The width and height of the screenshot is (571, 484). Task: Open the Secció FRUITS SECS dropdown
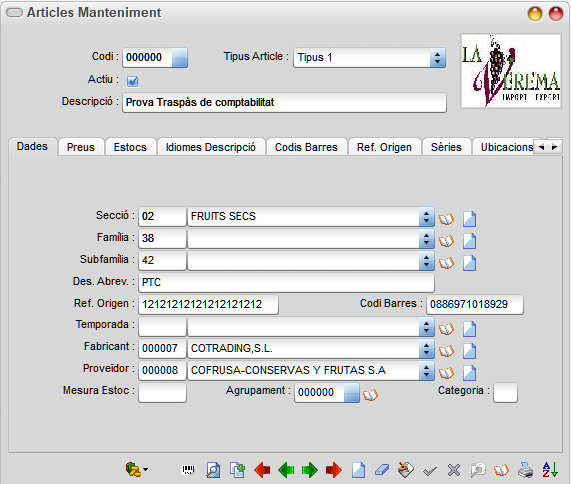pos(426,217)
